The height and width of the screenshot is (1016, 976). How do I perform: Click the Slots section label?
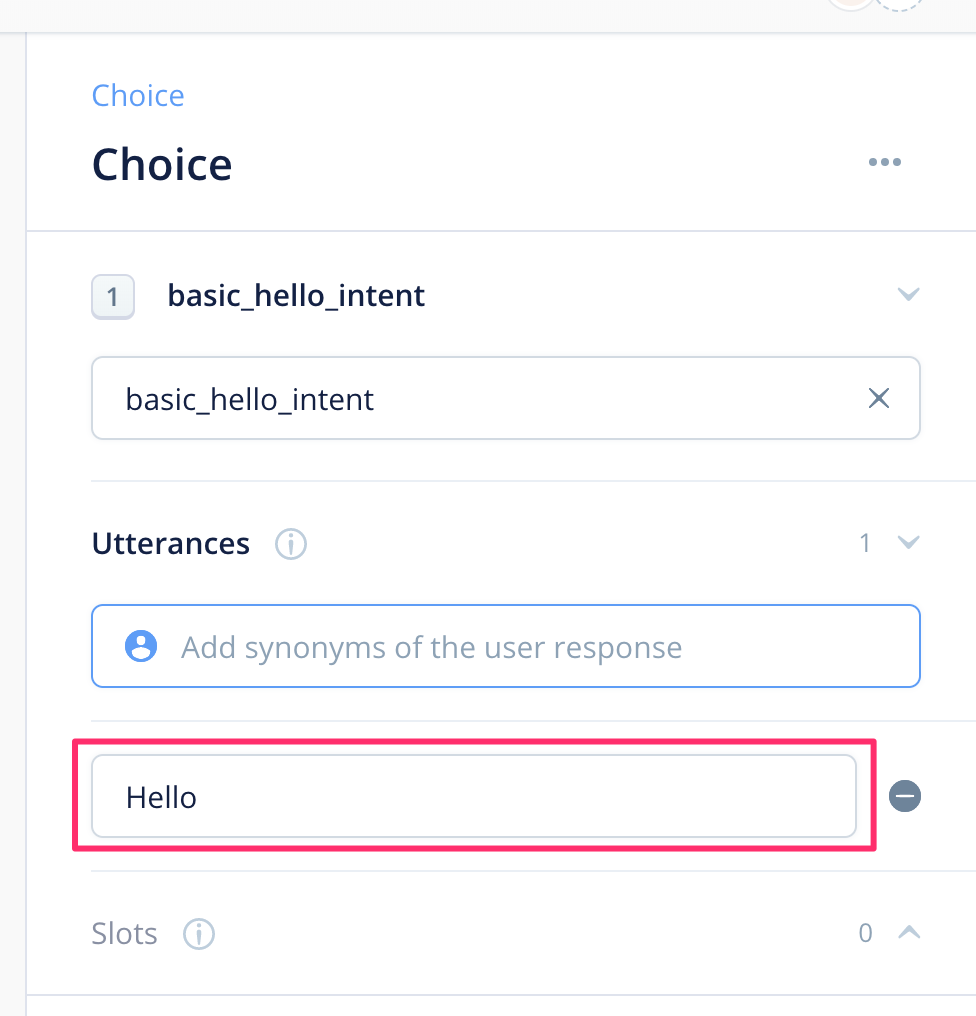tap(125, 934)
